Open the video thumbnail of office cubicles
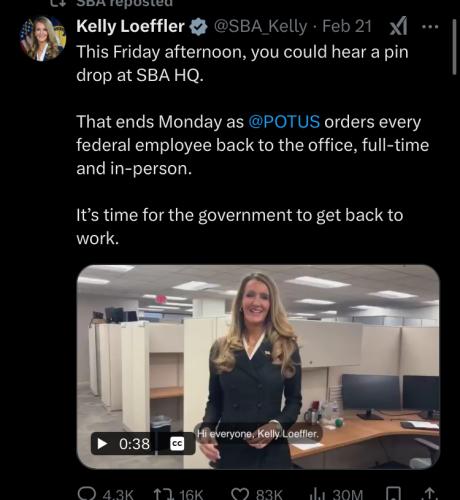 258,367
